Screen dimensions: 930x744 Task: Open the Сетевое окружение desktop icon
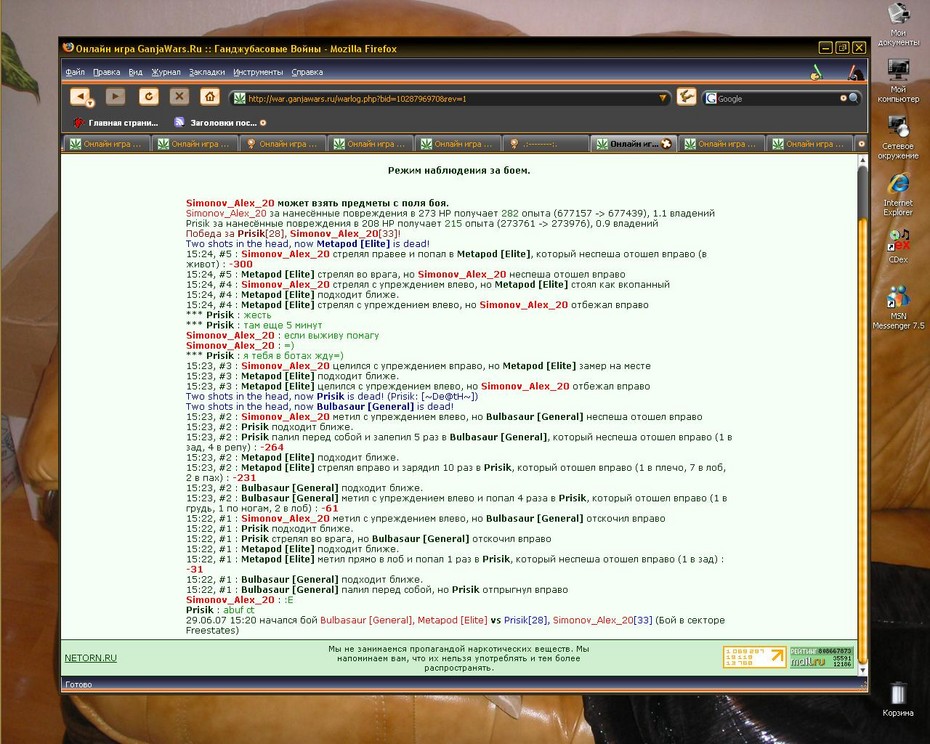(898, 138)
